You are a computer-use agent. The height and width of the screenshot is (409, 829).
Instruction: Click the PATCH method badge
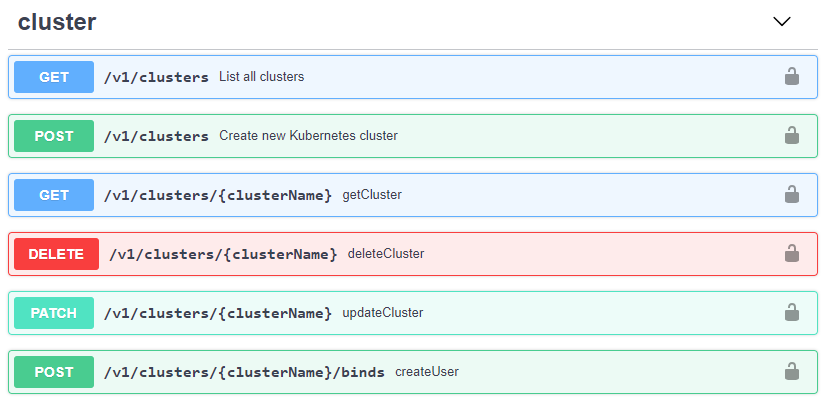(54, 313)
